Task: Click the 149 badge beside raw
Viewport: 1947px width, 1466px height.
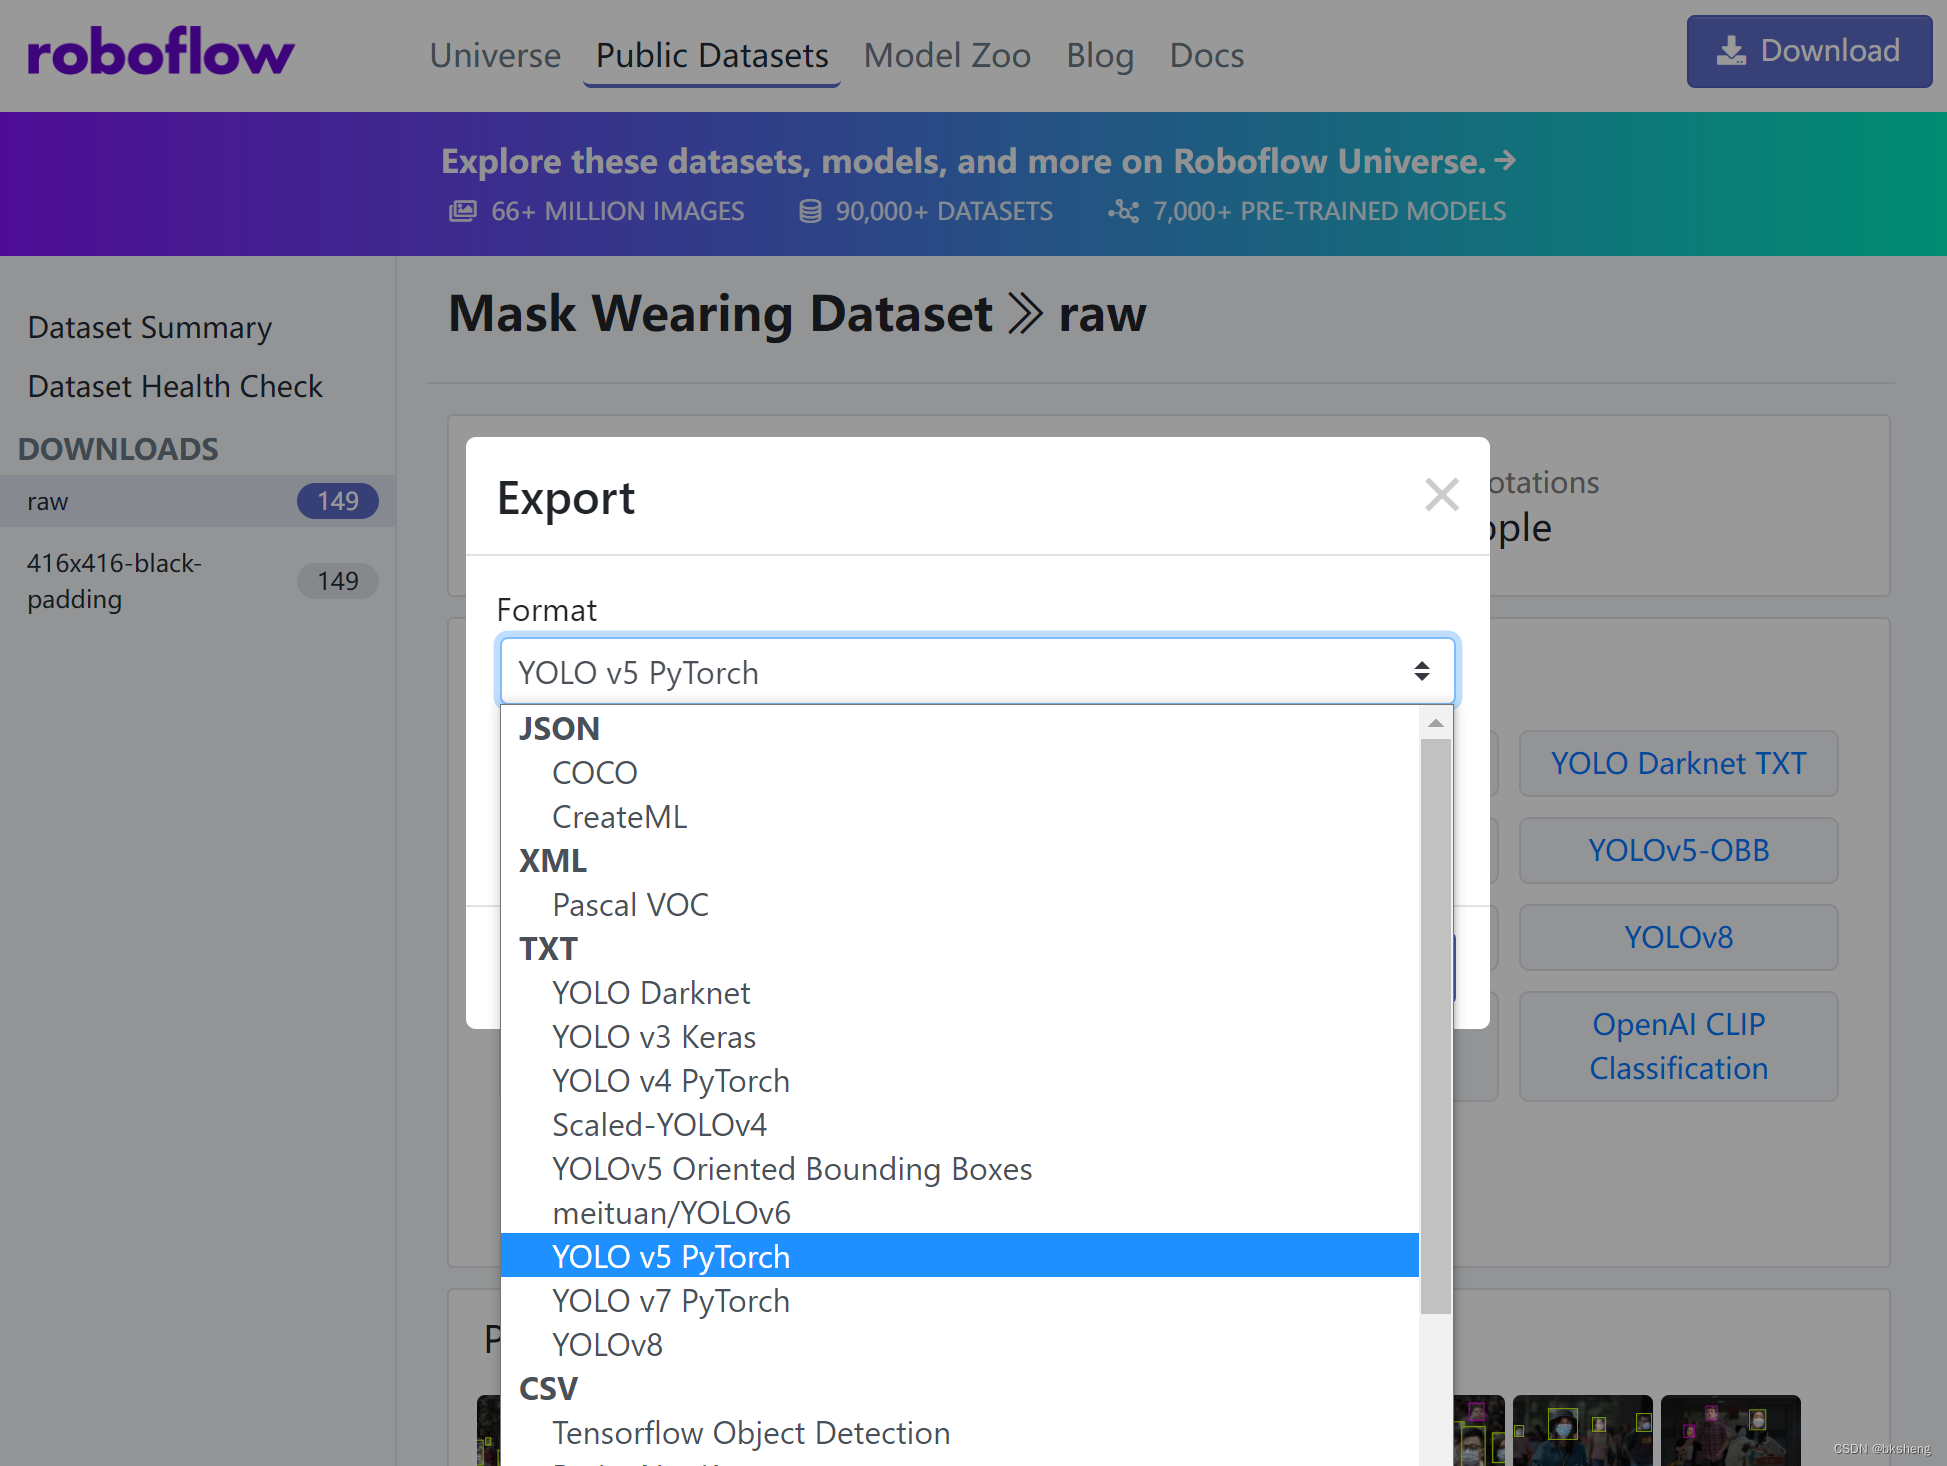Action: (337, 501)
